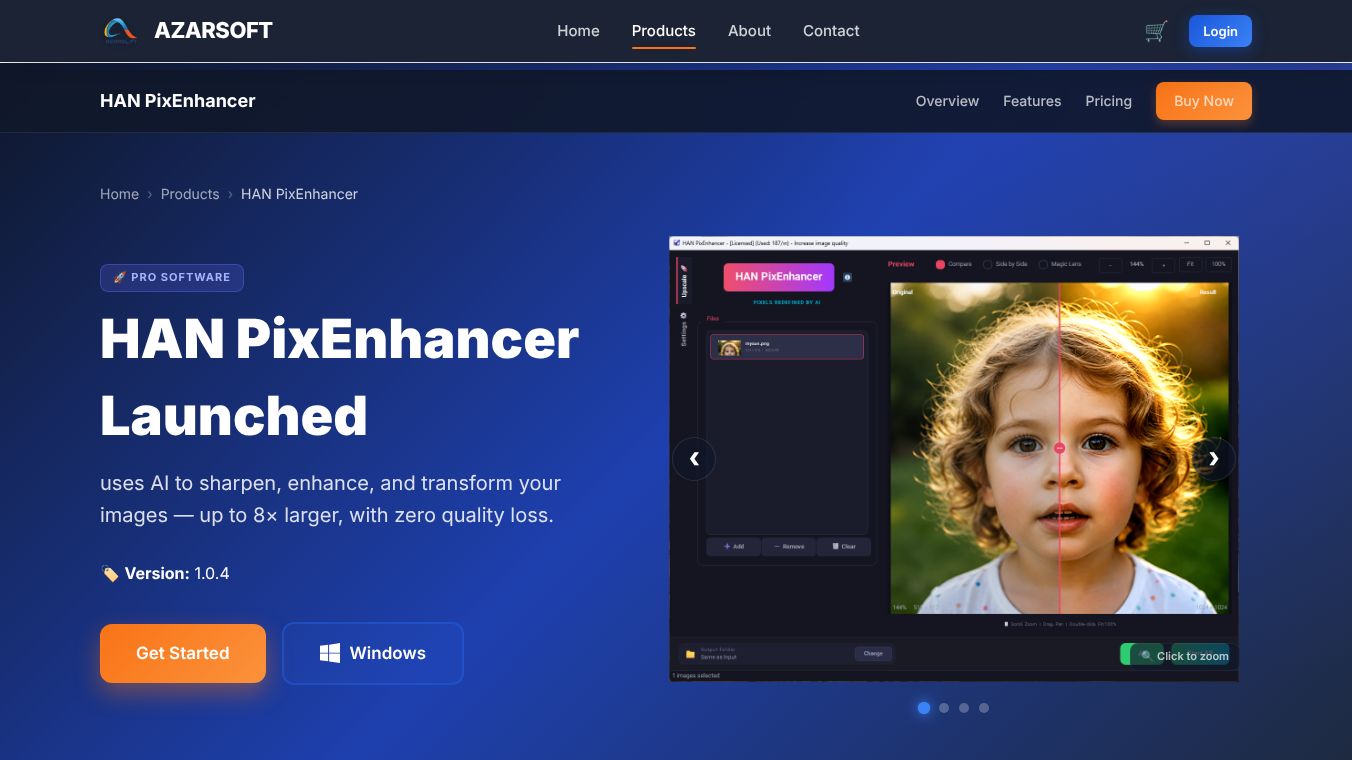Open the Products navigation item

pos(664,31)
